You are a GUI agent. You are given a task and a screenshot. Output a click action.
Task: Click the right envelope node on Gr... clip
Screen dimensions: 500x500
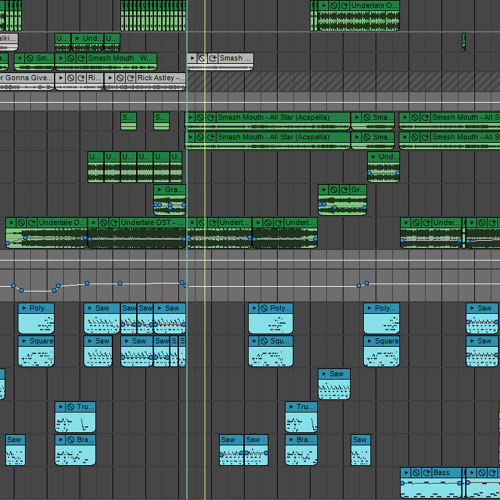pyautogui.click(x=364, y=208)
